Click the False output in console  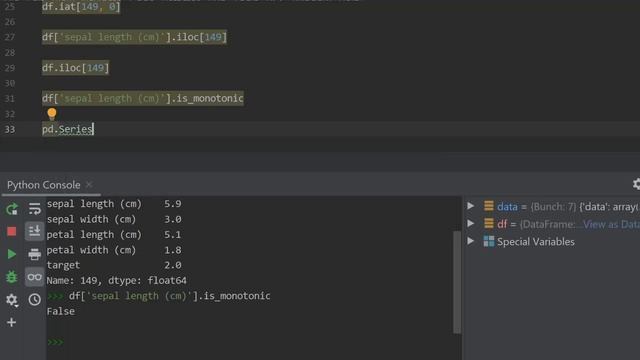(60, 311)
